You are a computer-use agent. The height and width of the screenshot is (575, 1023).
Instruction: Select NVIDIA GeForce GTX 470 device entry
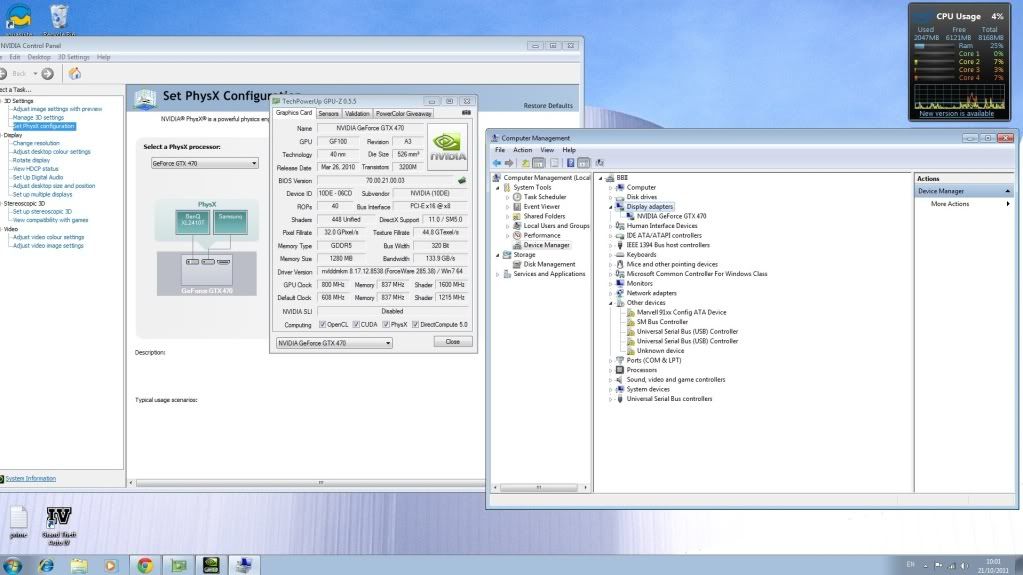(x=671, y=216)
